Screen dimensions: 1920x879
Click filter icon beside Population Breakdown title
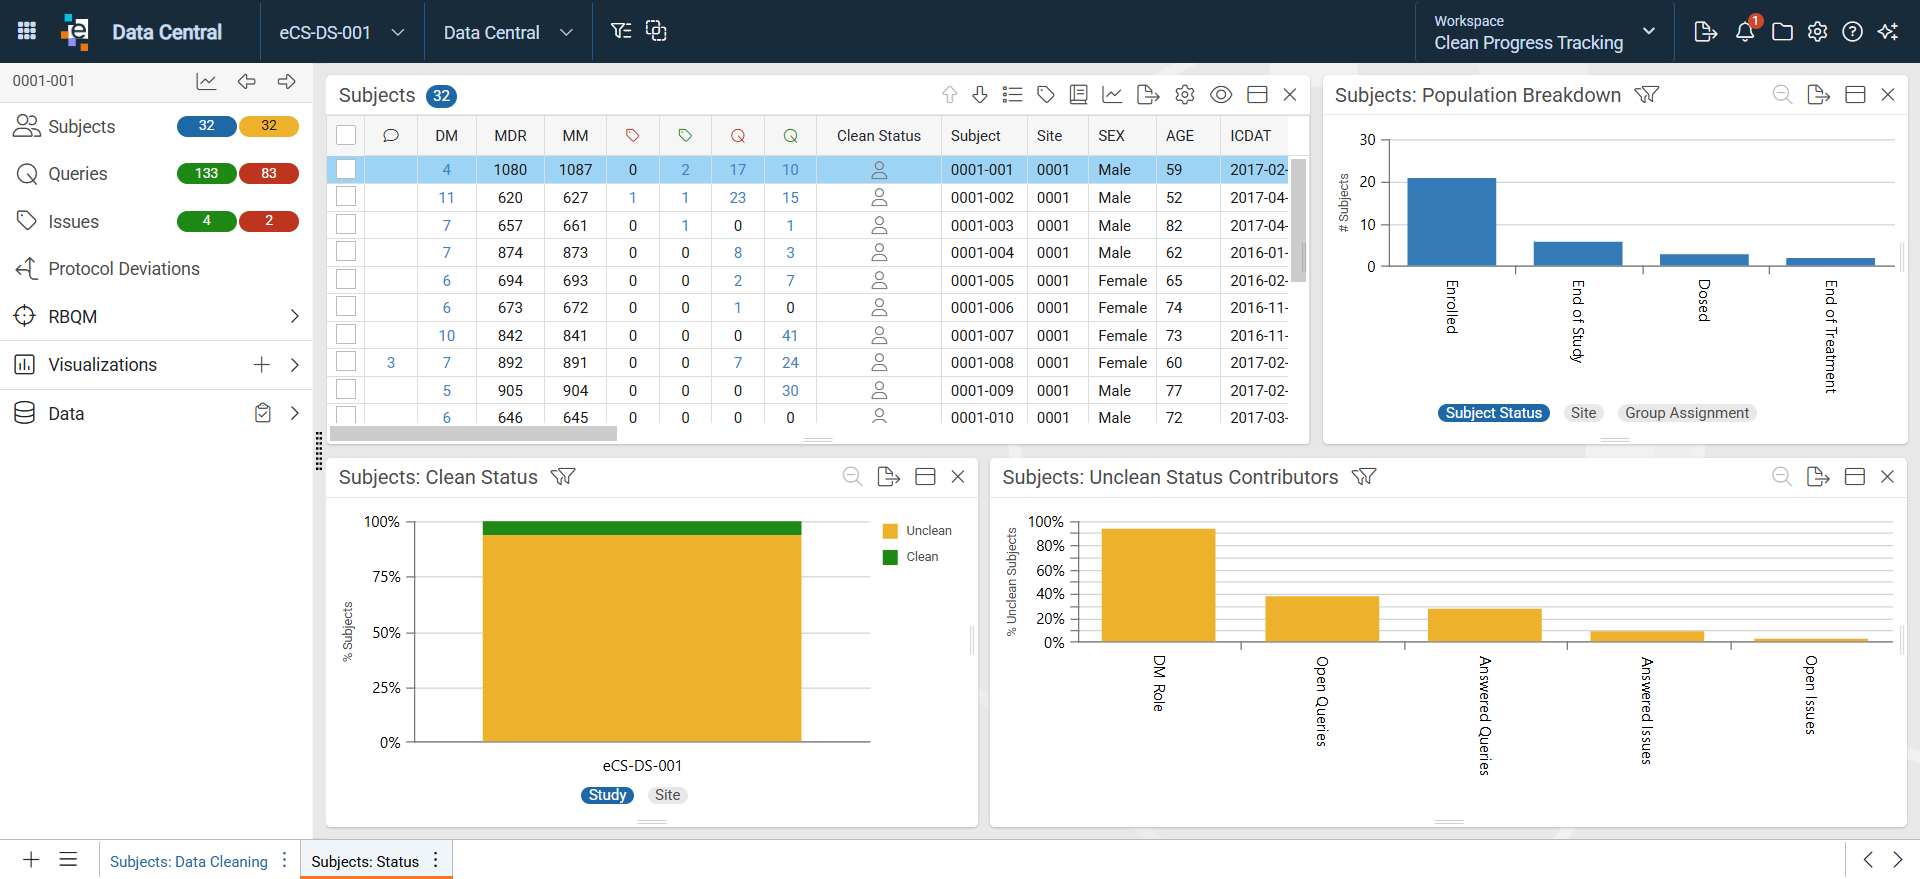coord(1647,95)
